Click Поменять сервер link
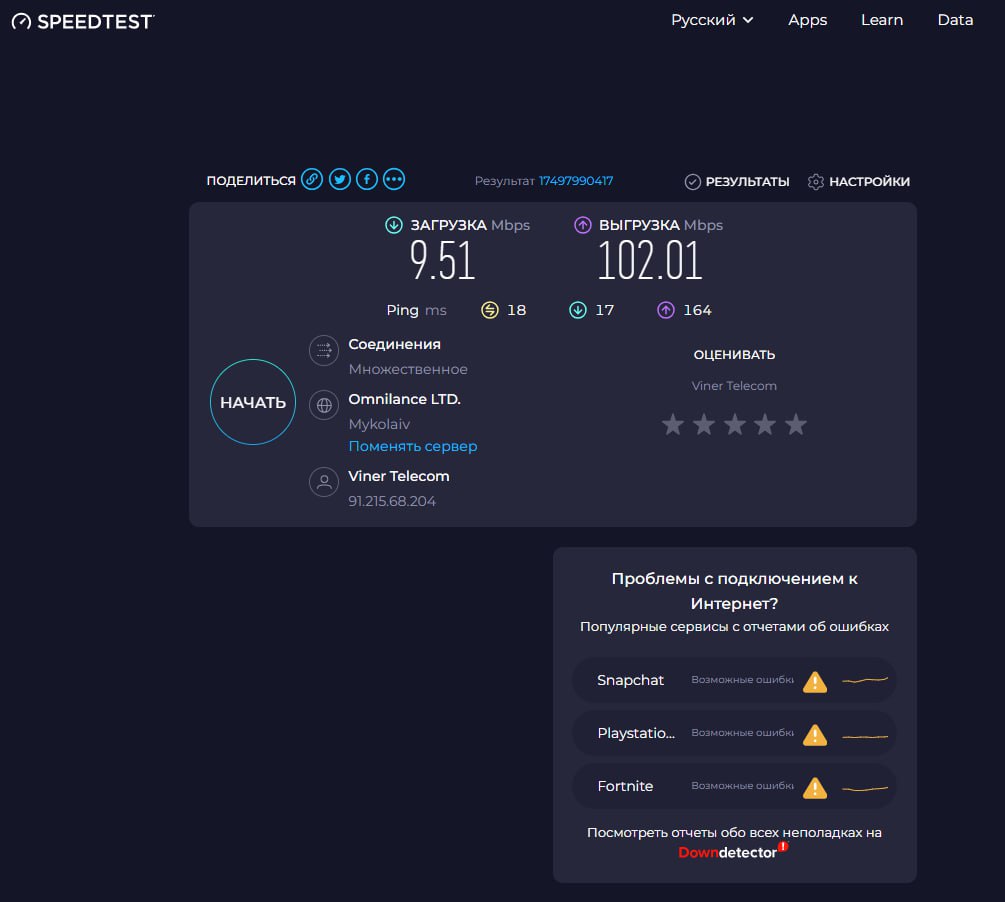 coord(413,446)
